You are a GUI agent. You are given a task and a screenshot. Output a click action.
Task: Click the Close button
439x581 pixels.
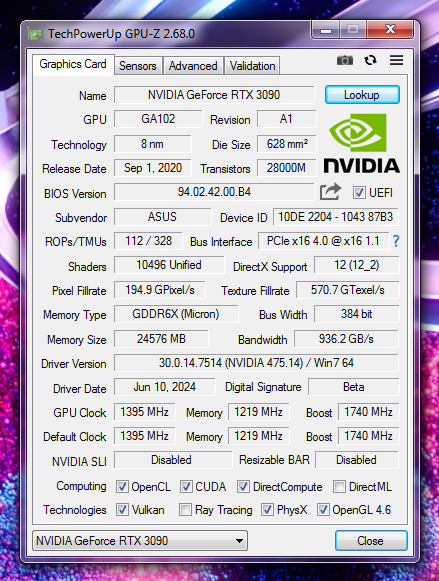click(x=371, y=541)
